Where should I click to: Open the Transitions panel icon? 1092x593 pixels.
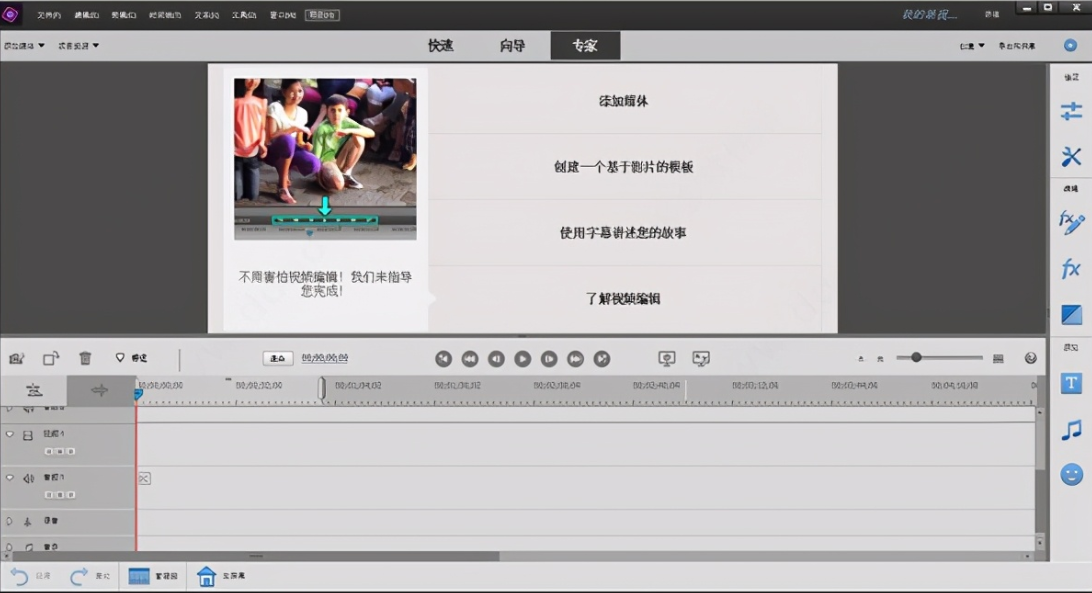click(x=1071, y=315)
